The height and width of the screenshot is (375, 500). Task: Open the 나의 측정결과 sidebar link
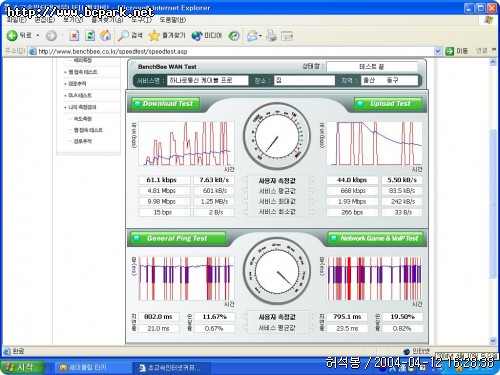click(x=82, y=107)
